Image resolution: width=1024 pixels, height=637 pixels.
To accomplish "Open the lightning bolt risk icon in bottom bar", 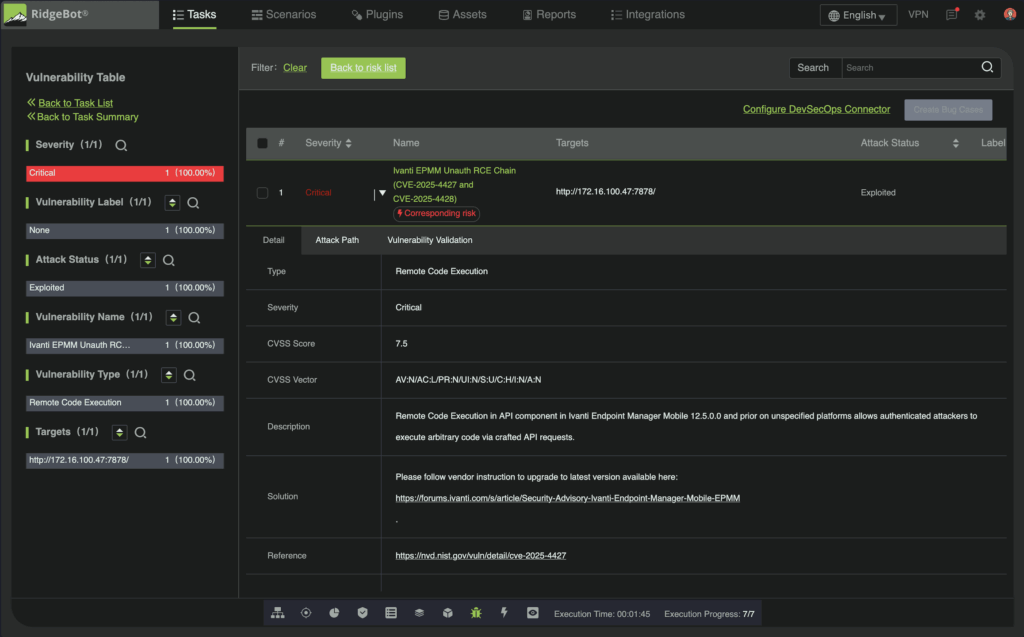I will pos(504,613).
